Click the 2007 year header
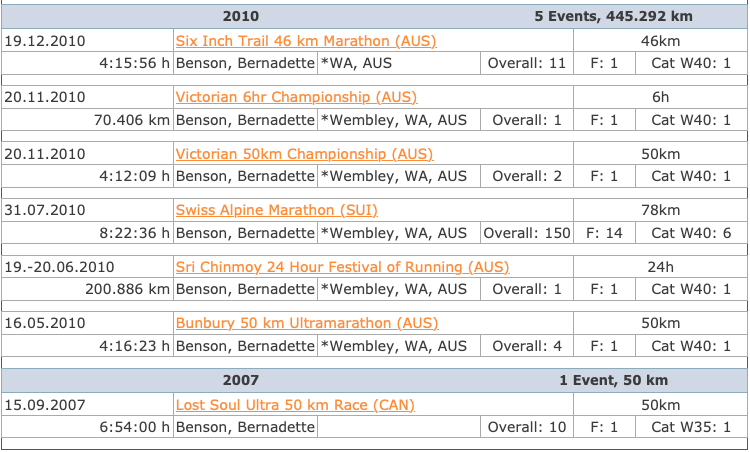Viewport: 750px width, 452px height. (241, 380)
